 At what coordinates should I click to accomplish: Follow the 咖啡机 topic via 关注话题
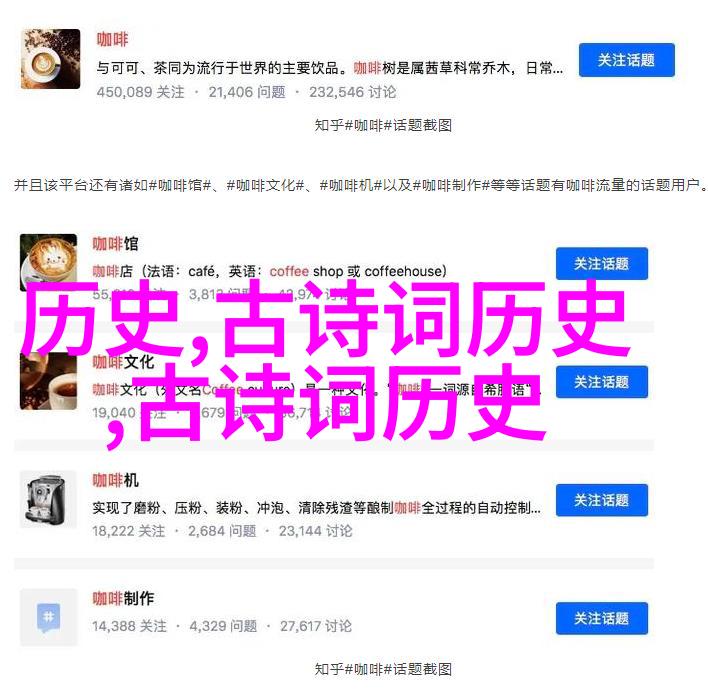pos(602,500)
